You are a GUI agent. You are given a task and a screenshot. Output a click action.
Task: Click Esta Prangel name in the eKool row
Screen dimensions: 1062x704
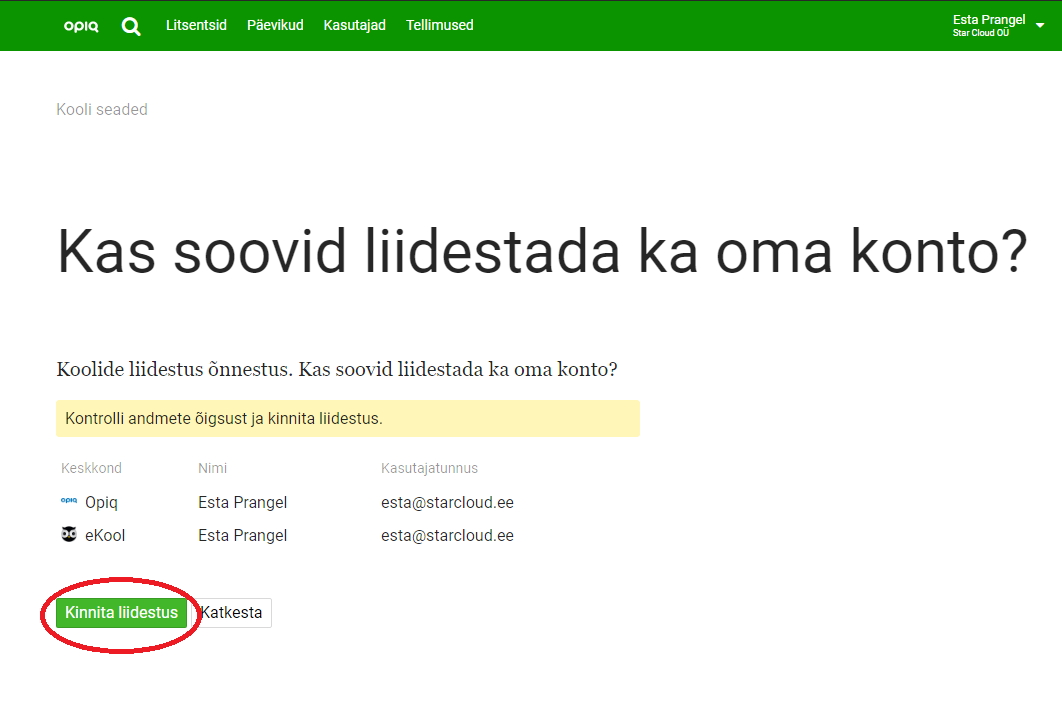coord(242,535)
